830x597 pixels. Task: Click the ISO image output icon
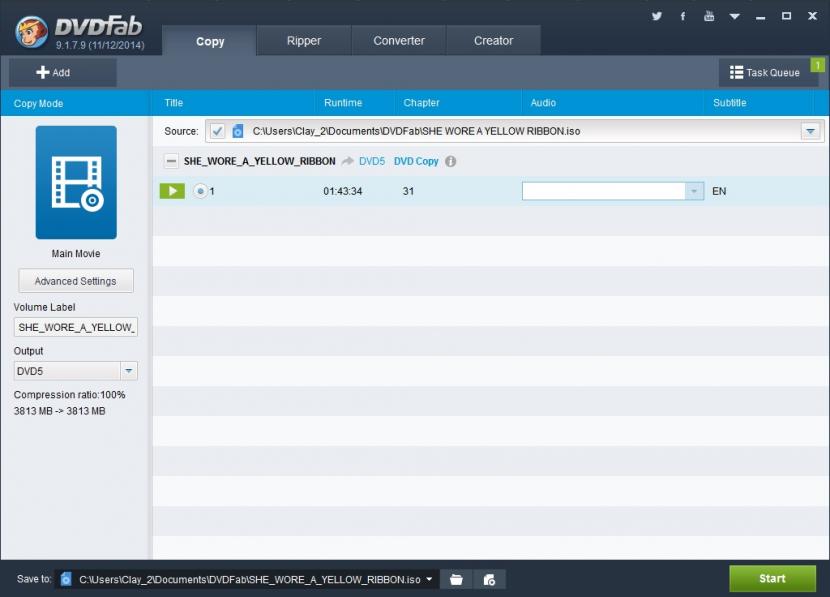pos(489,579)
